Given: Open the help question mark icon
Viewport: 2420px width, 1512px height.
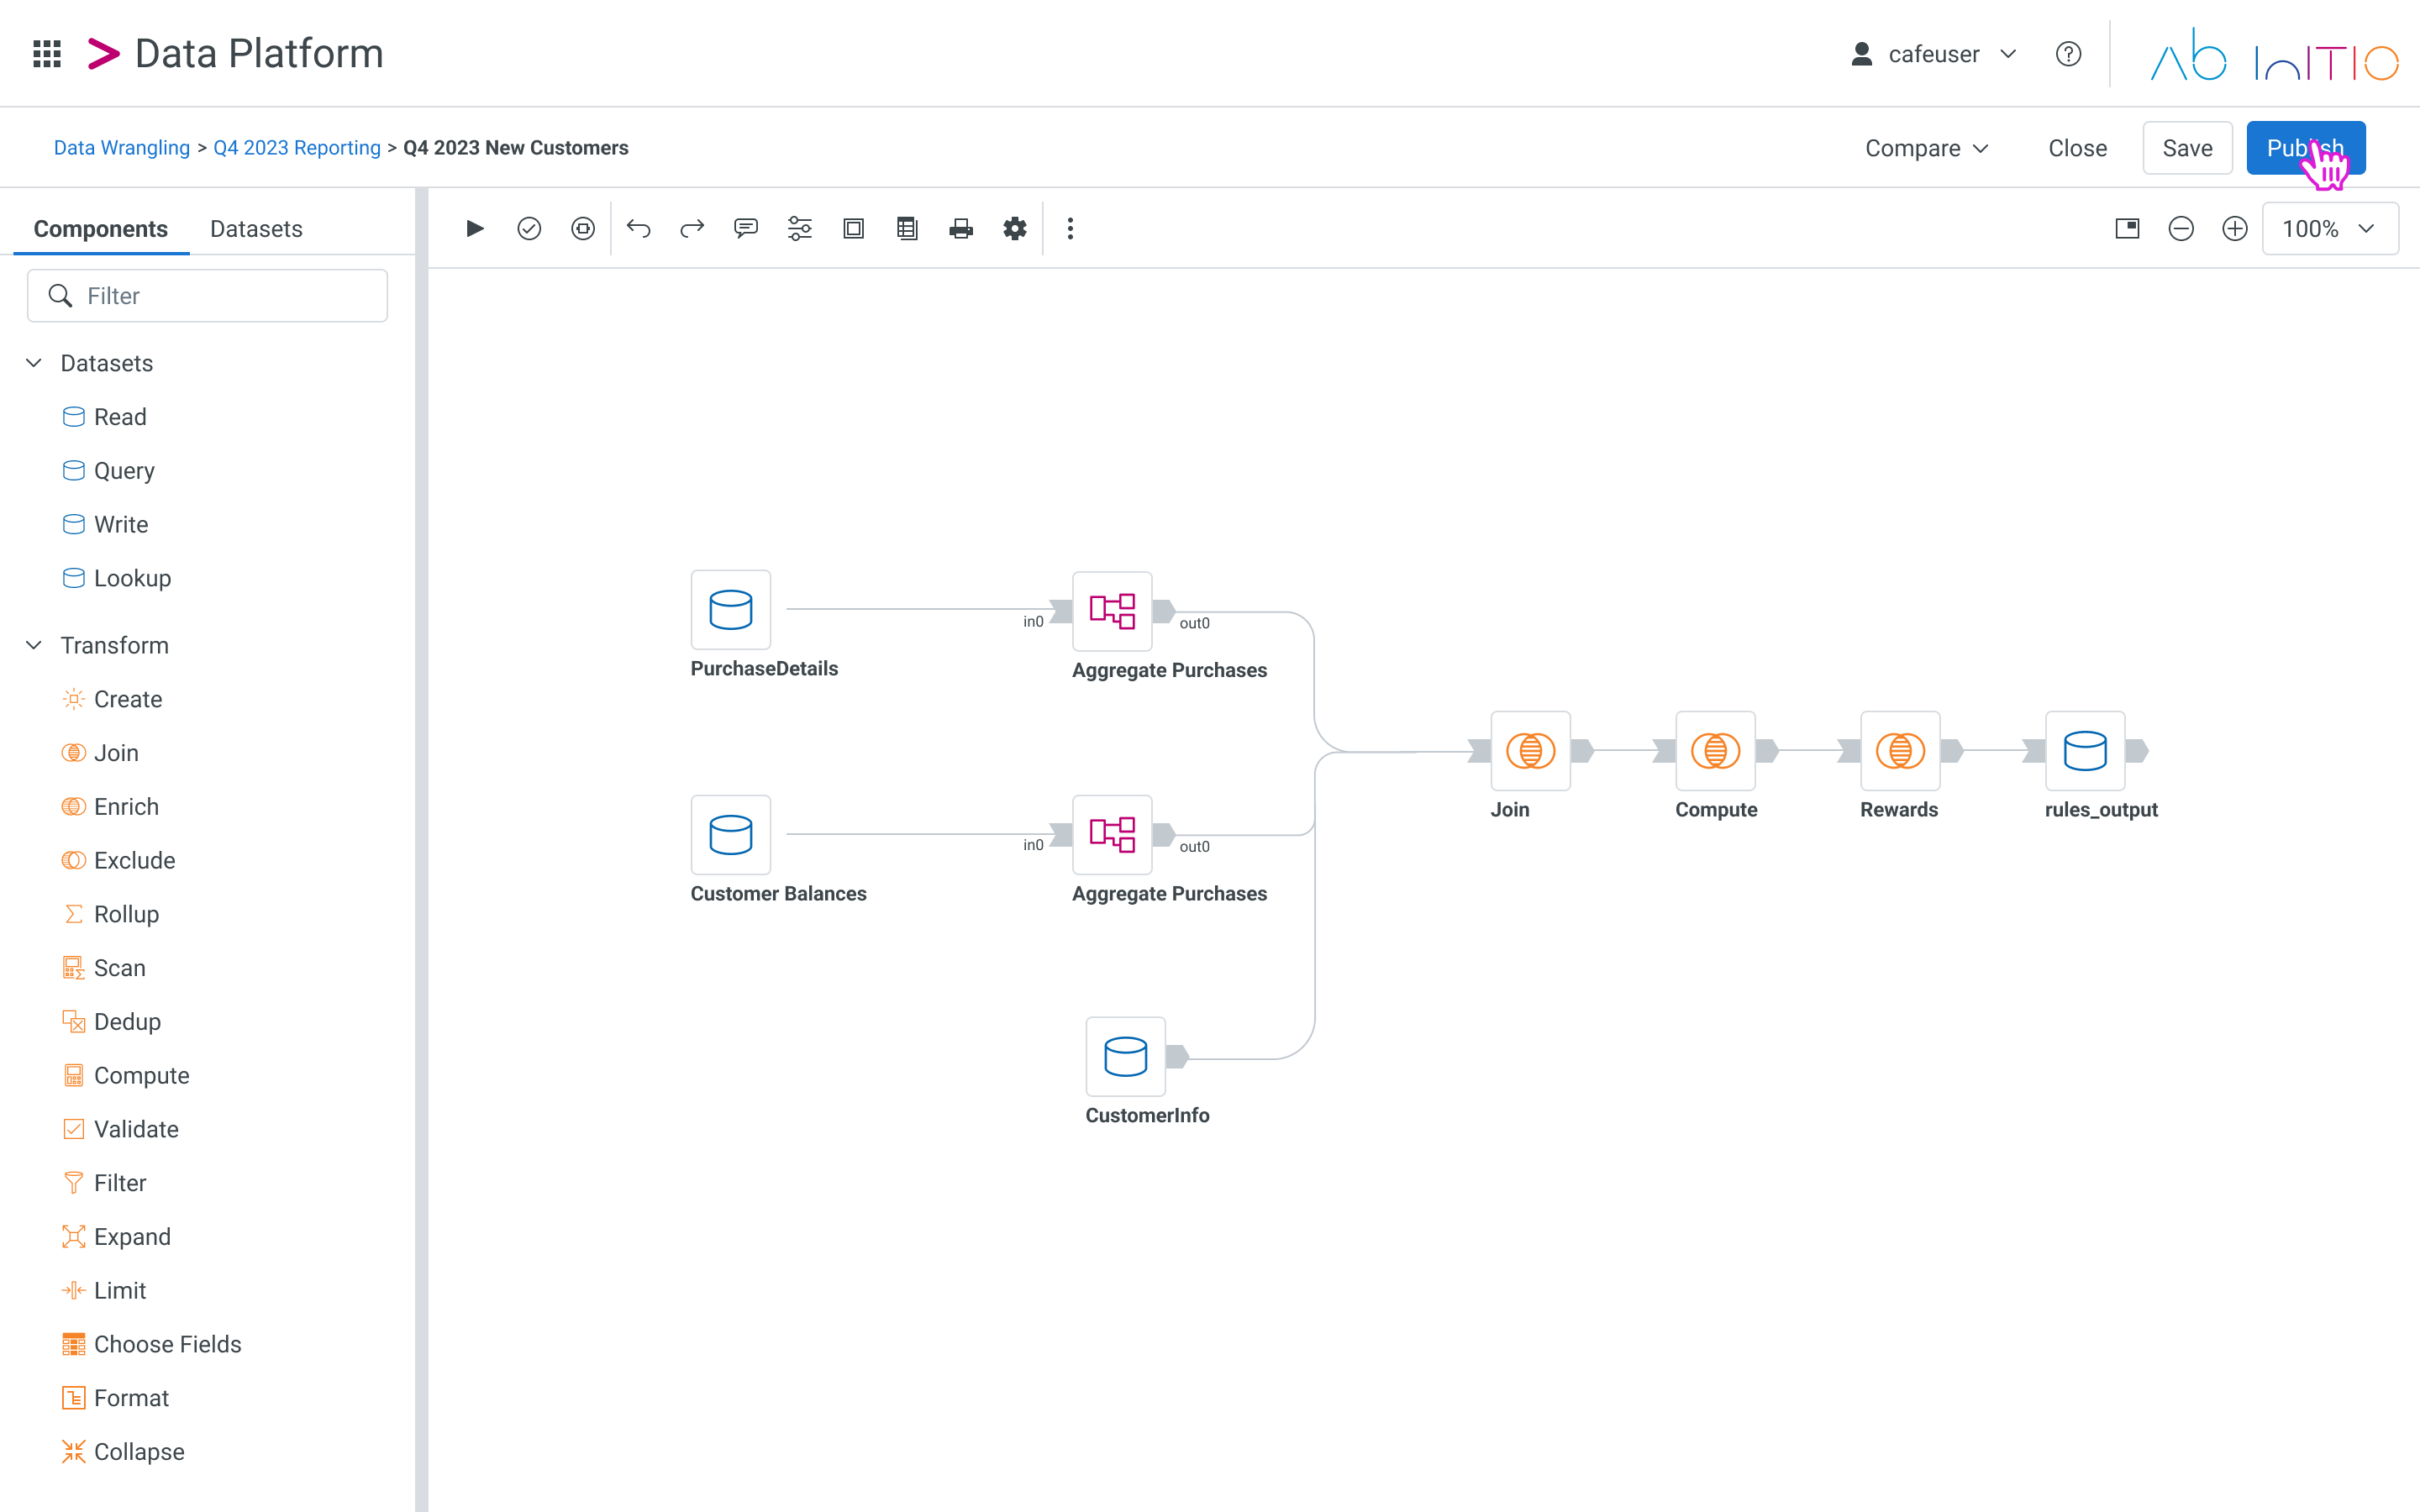Looking at the screenshot, I should [2068, 54].
